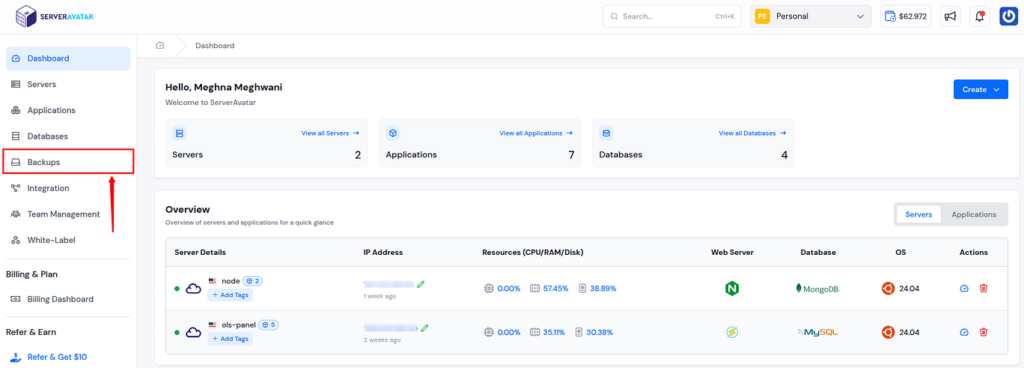This screenshot has height=368, width=1024.
Task: Delete the node server
Action: pyautogui.click(x=984, y=288)
